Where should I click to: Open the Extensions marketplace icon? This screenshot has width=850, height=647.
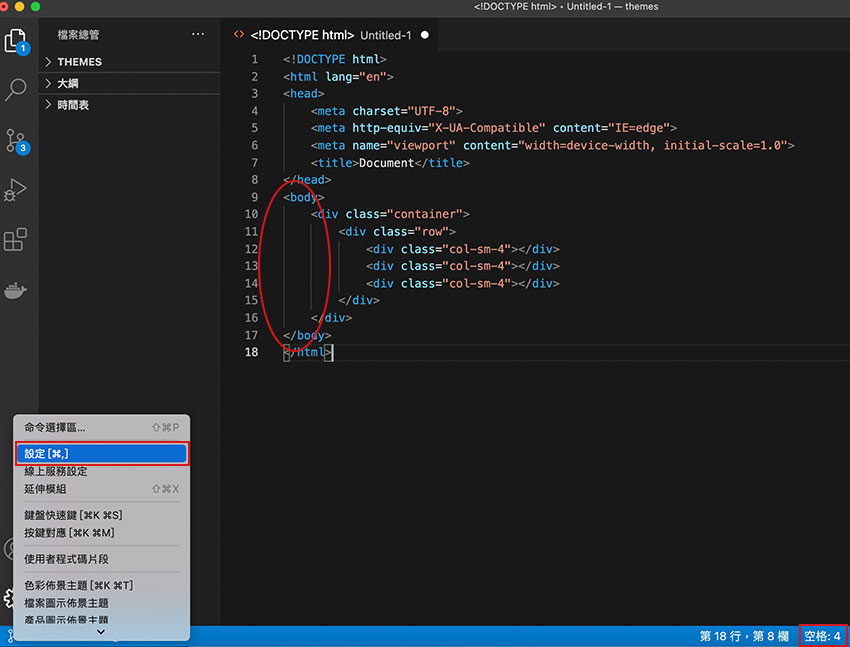pyautogui.click(x=18, y=239)
